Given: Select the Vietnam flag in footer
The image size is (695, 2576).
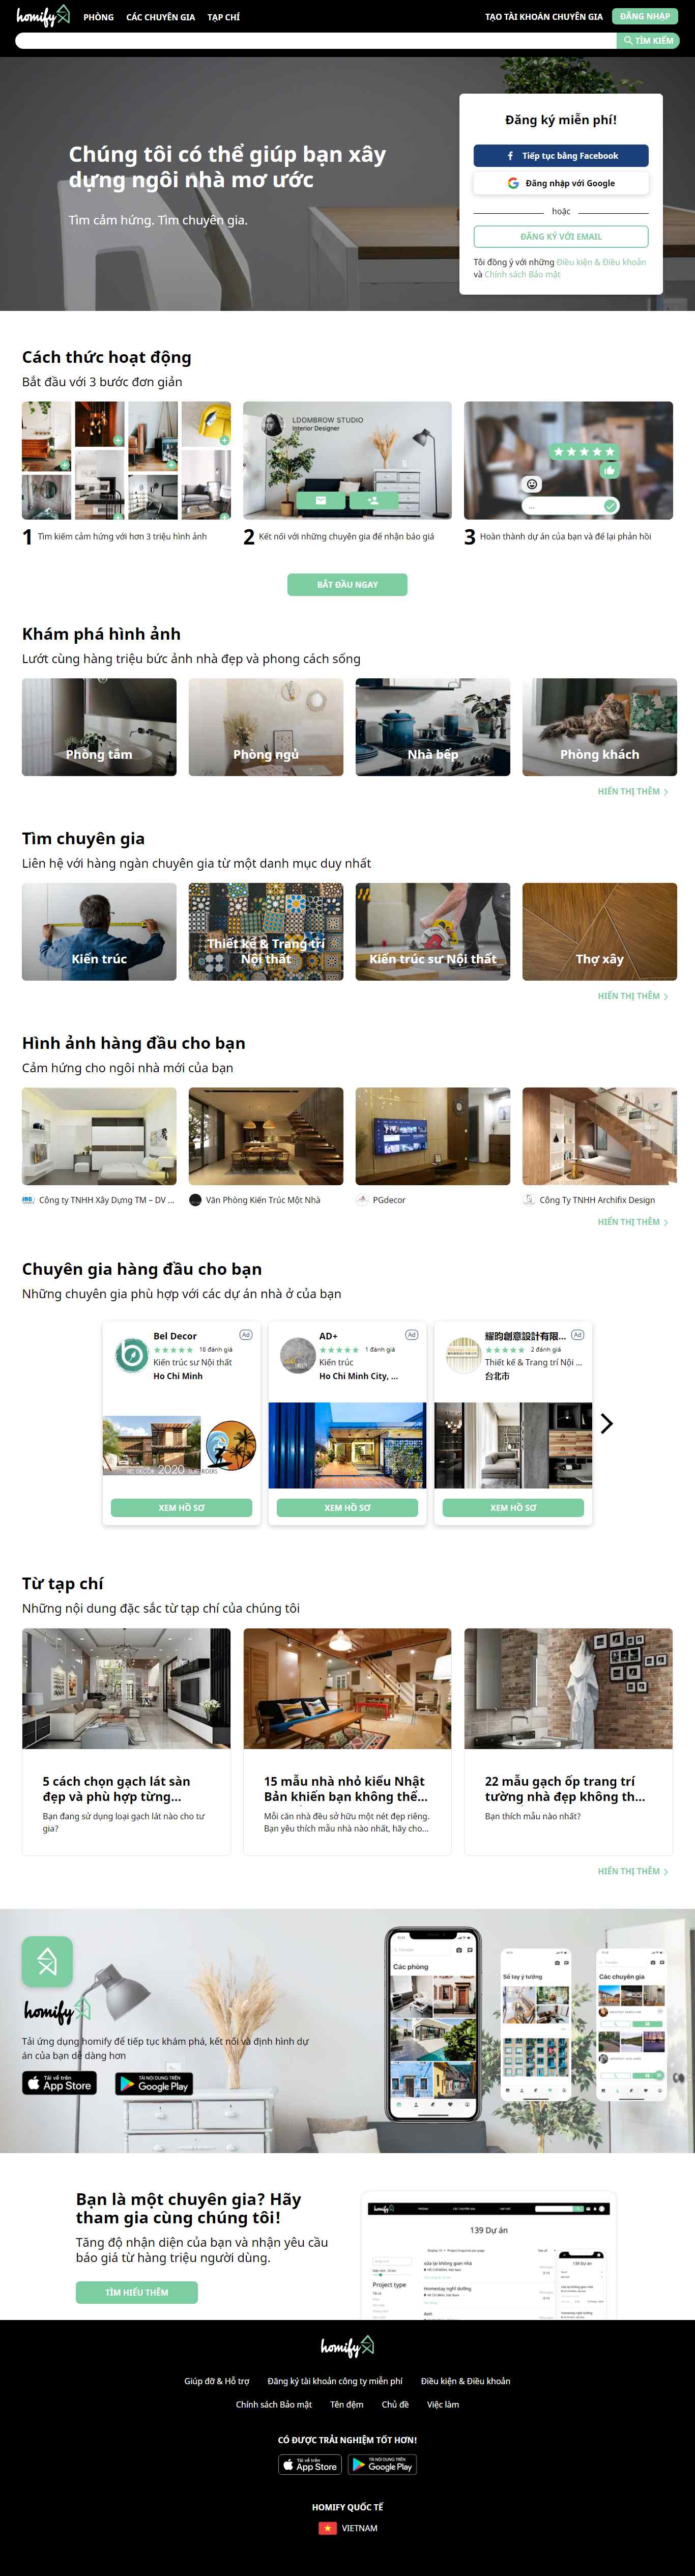Looking at the screenshot, I should coord(327,2528).
